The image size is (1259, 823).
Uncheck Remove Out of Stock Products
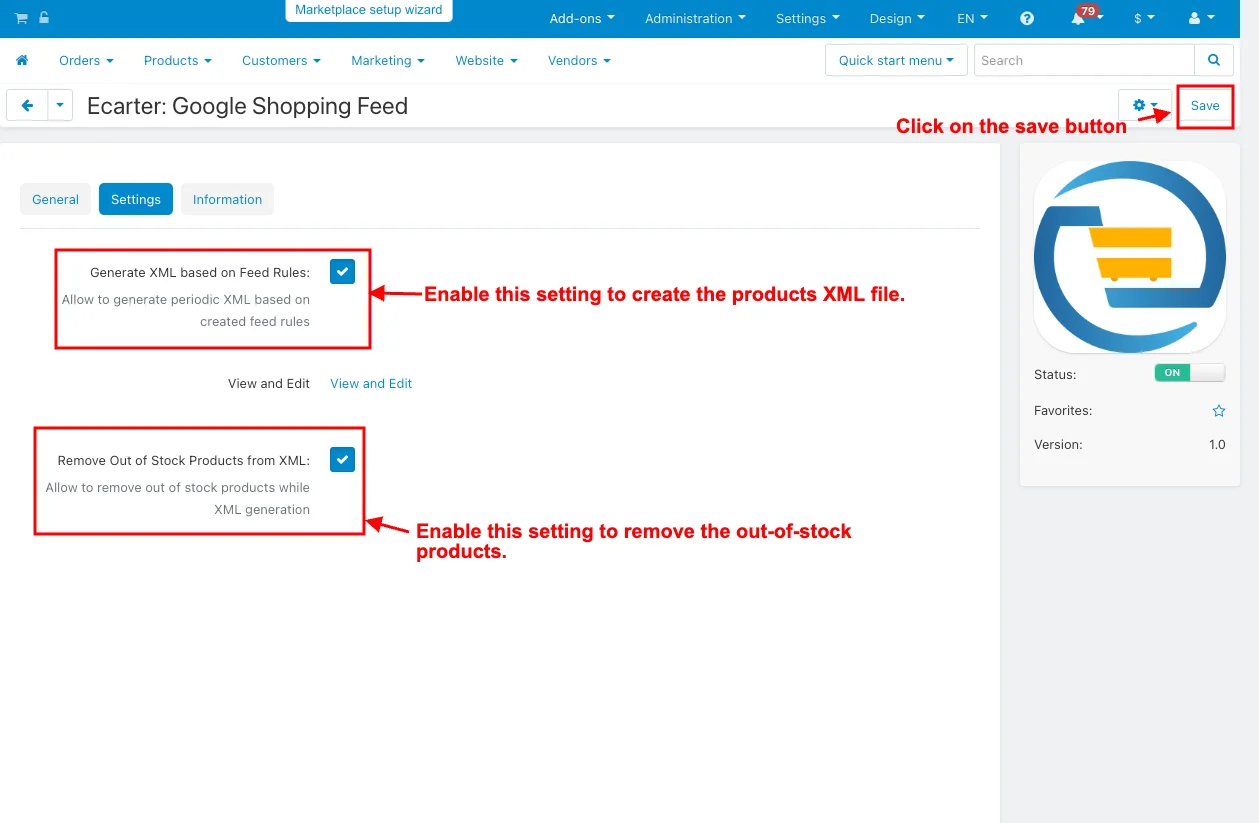coord(342,460)
